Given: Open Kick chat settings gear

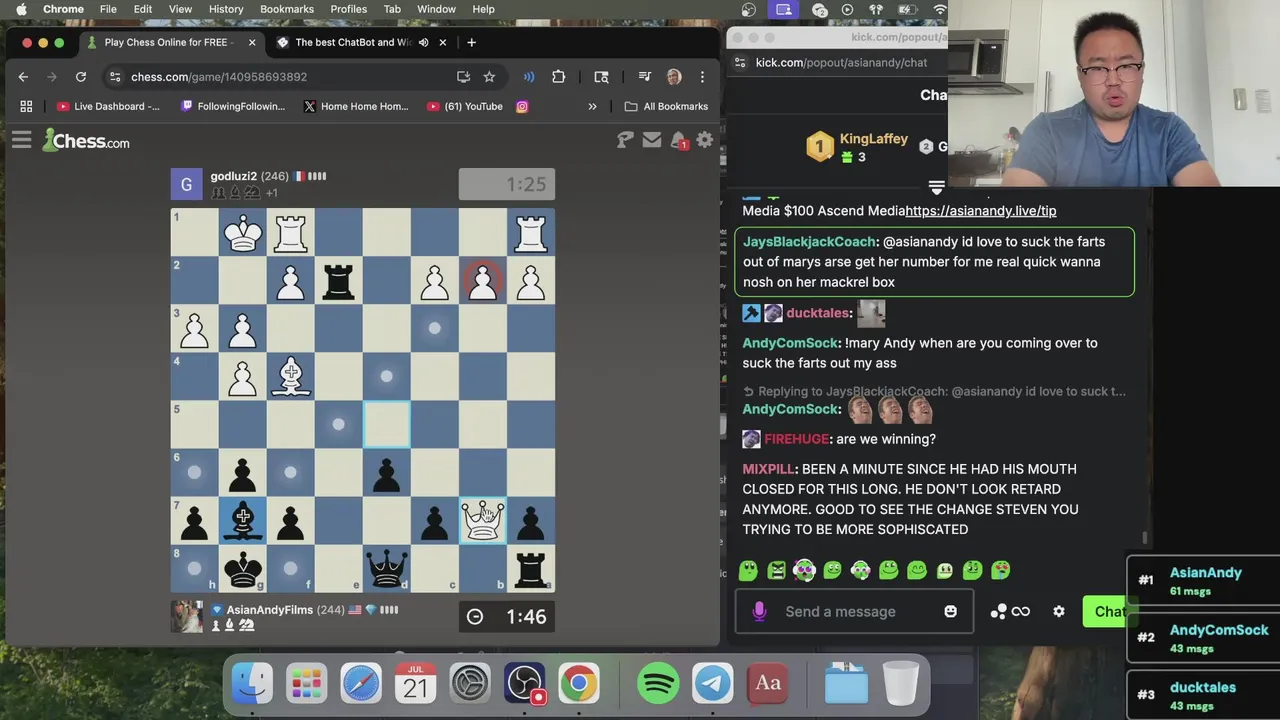Looking at the screenshot, I should pos(1059,611).
